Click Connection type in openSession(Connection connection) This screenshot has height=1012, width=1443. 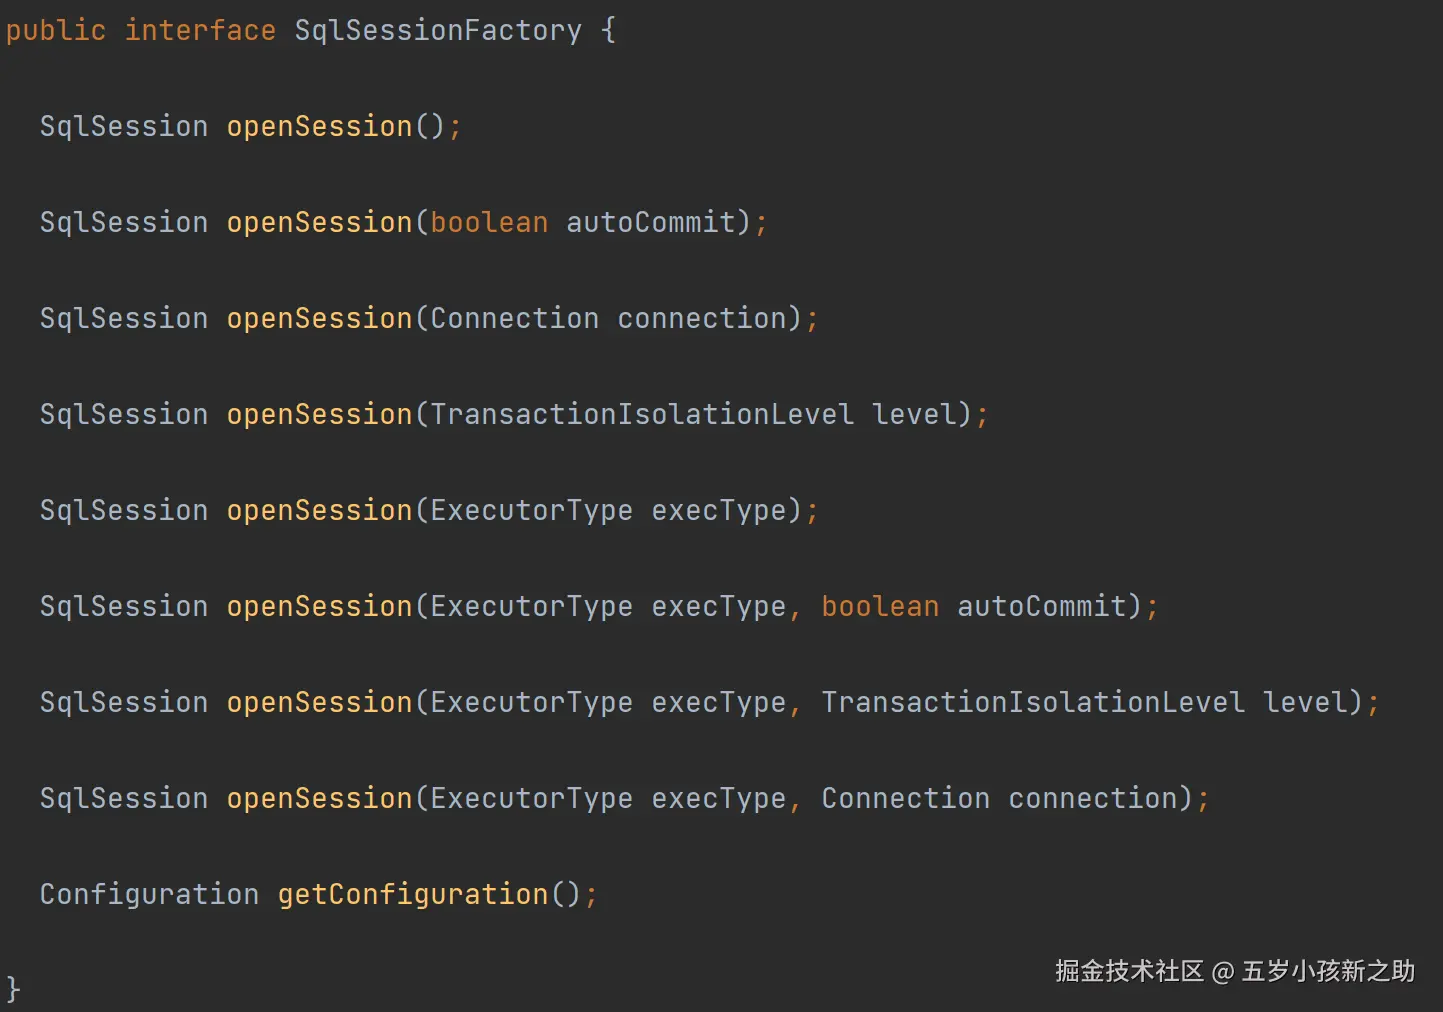tap(514, 318)
